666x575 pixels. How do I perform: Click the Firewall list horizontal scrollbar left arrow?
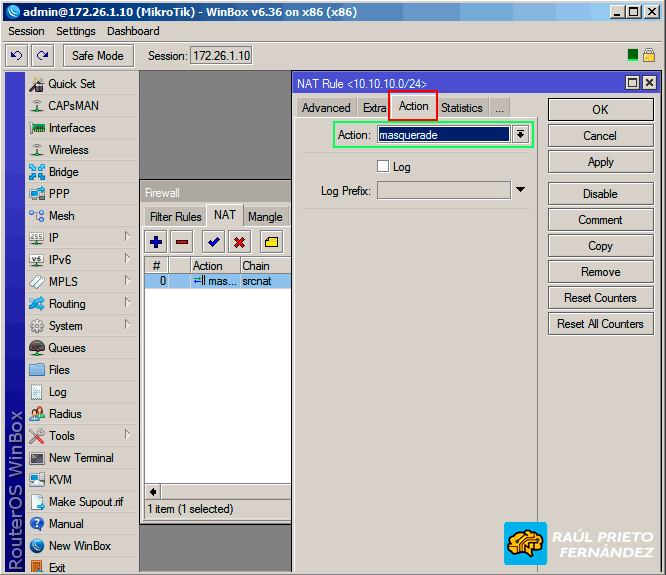click(x=153, y=491)
